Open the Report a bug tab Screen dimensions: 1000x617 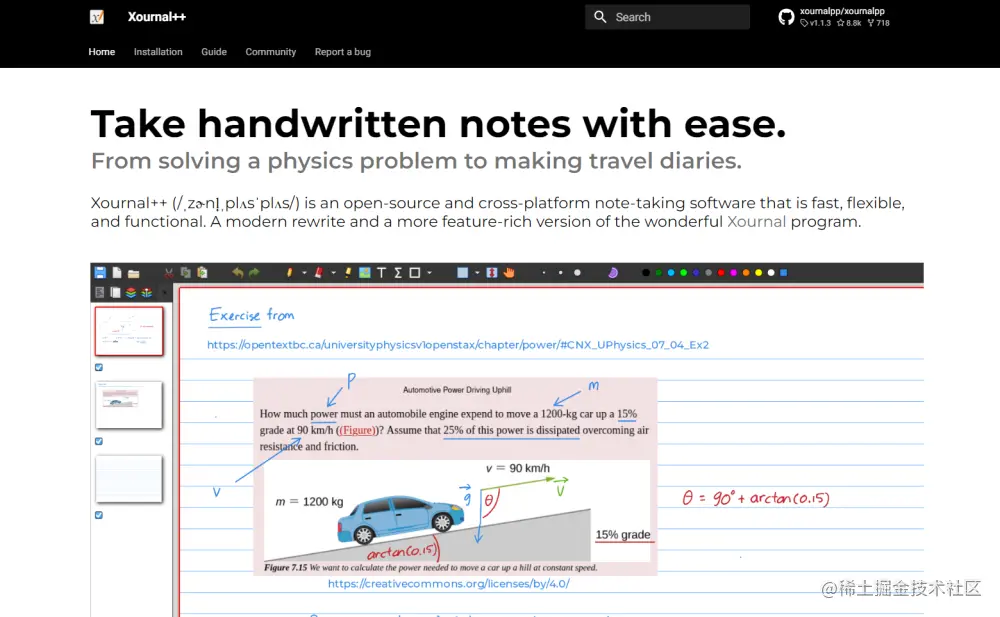tap(342, 52)
